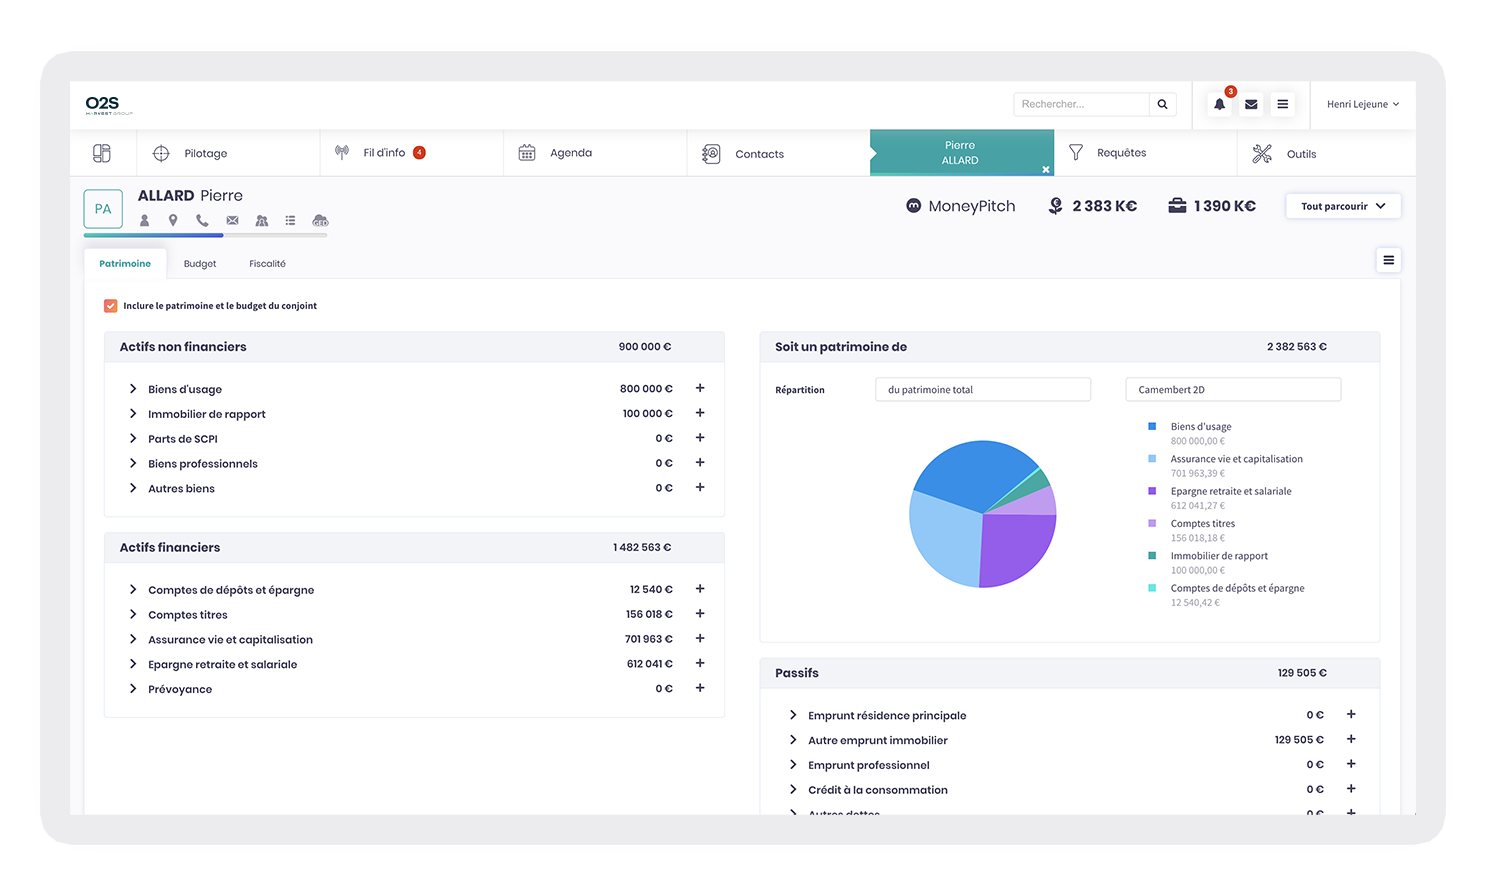The width and height of the screenshot is (1486, 896).
Task: Open the 'du patrimoine total' répartition dropdown
Action: click(983, 390)
